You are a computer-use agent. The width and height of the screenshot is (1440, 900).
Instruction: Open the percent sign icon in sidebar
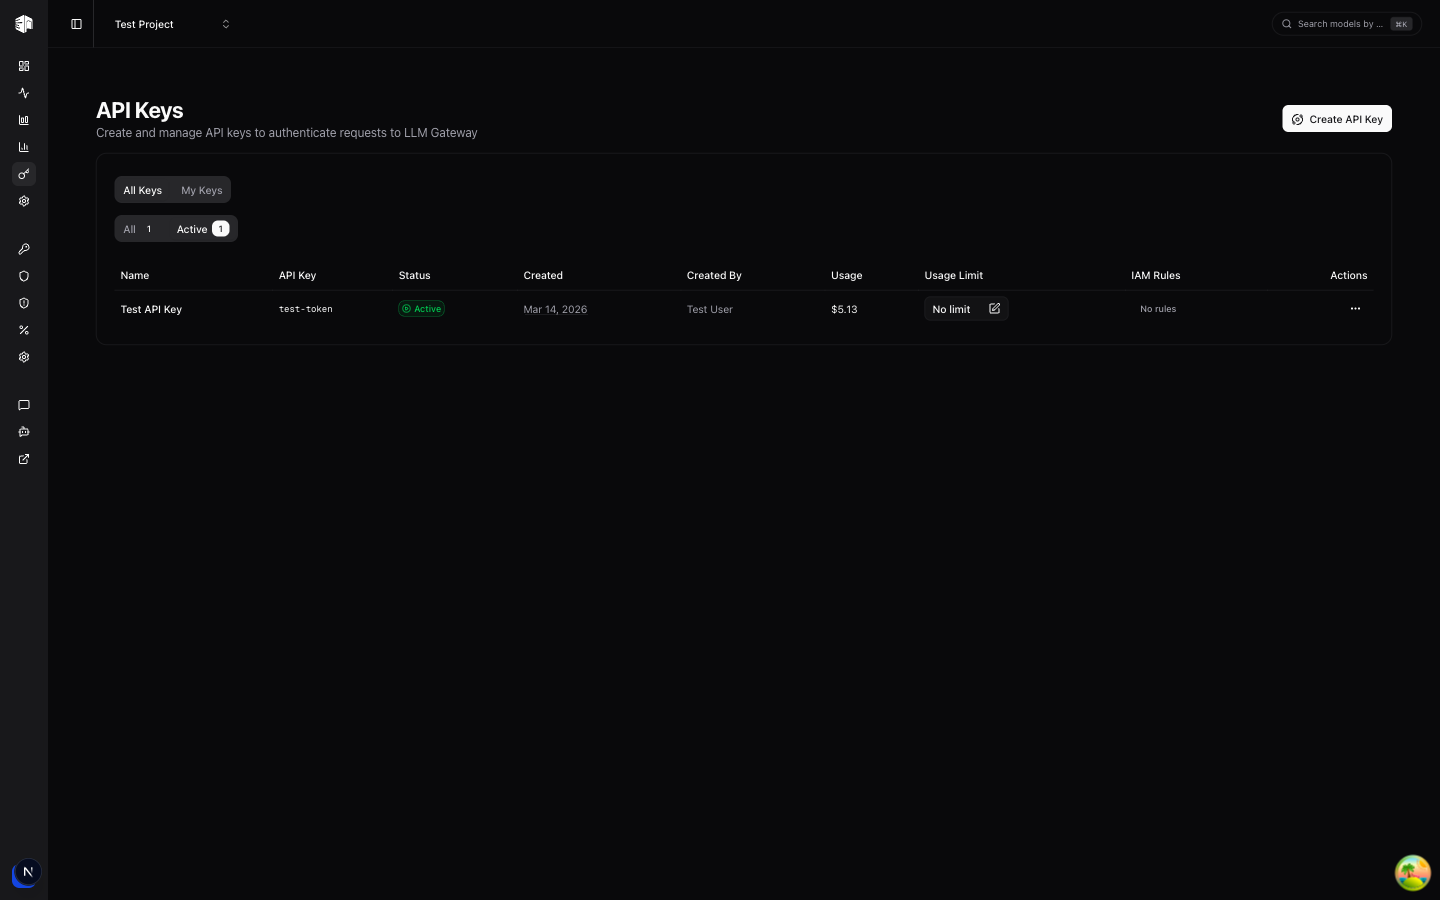24,330
